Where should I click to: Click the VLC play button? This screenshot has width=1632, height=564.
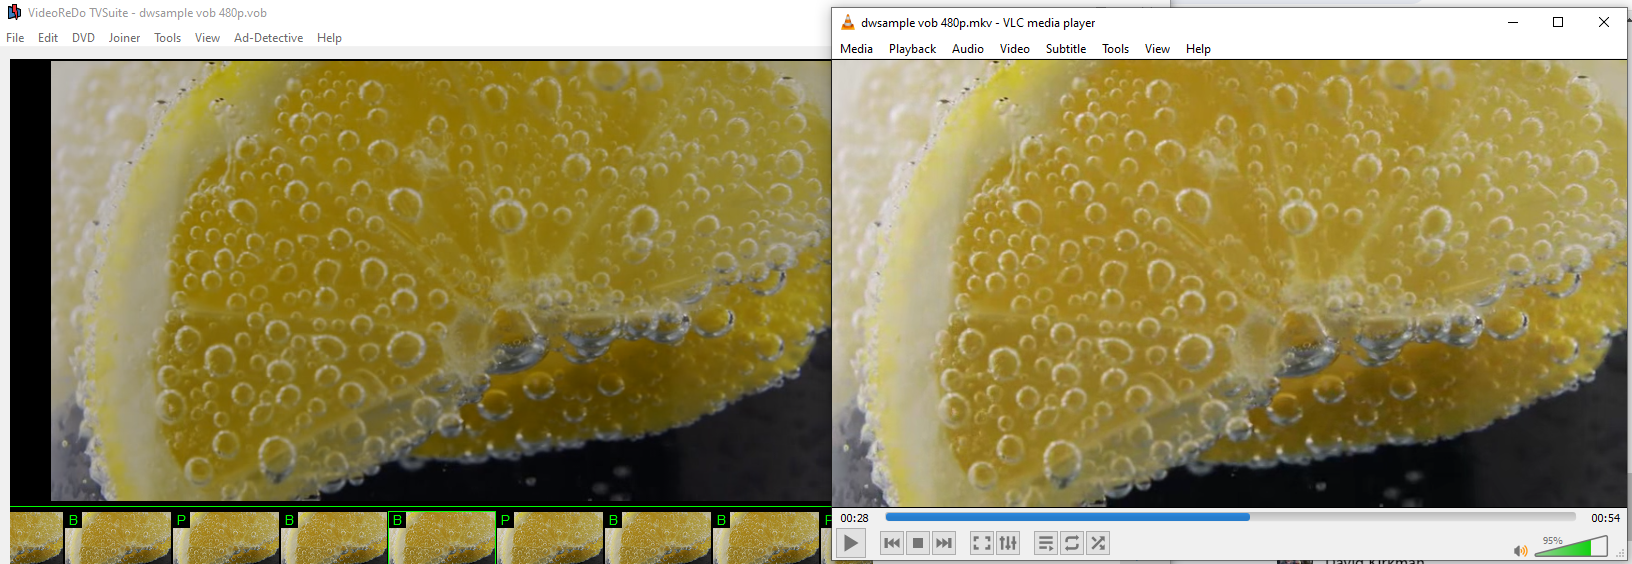coord(851,543)
